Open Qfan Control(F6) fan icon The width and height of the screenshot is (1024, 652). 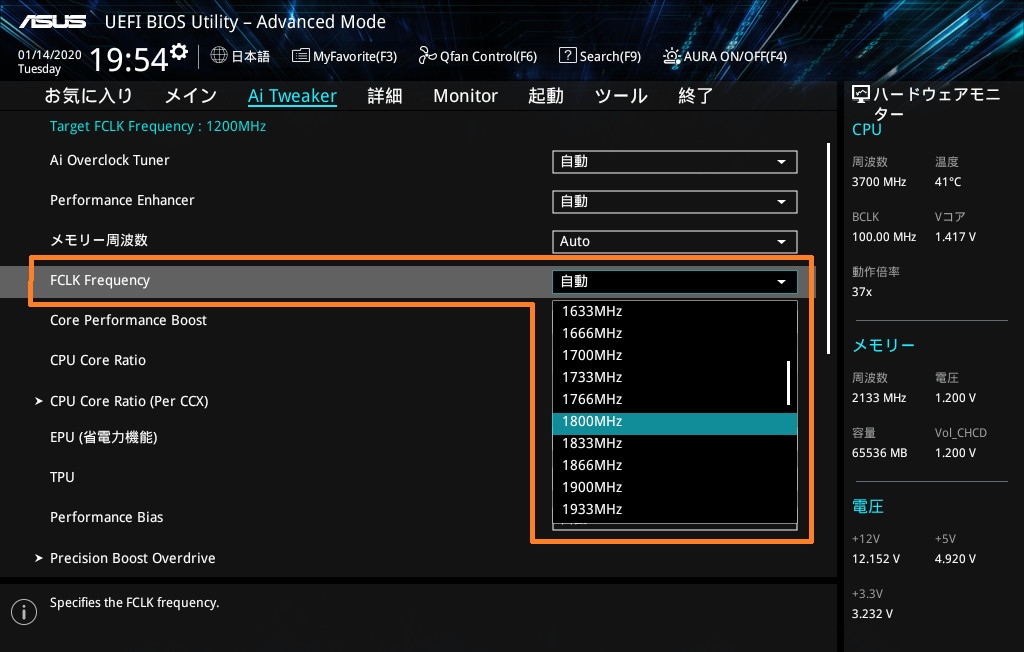(x=427, y=56)
